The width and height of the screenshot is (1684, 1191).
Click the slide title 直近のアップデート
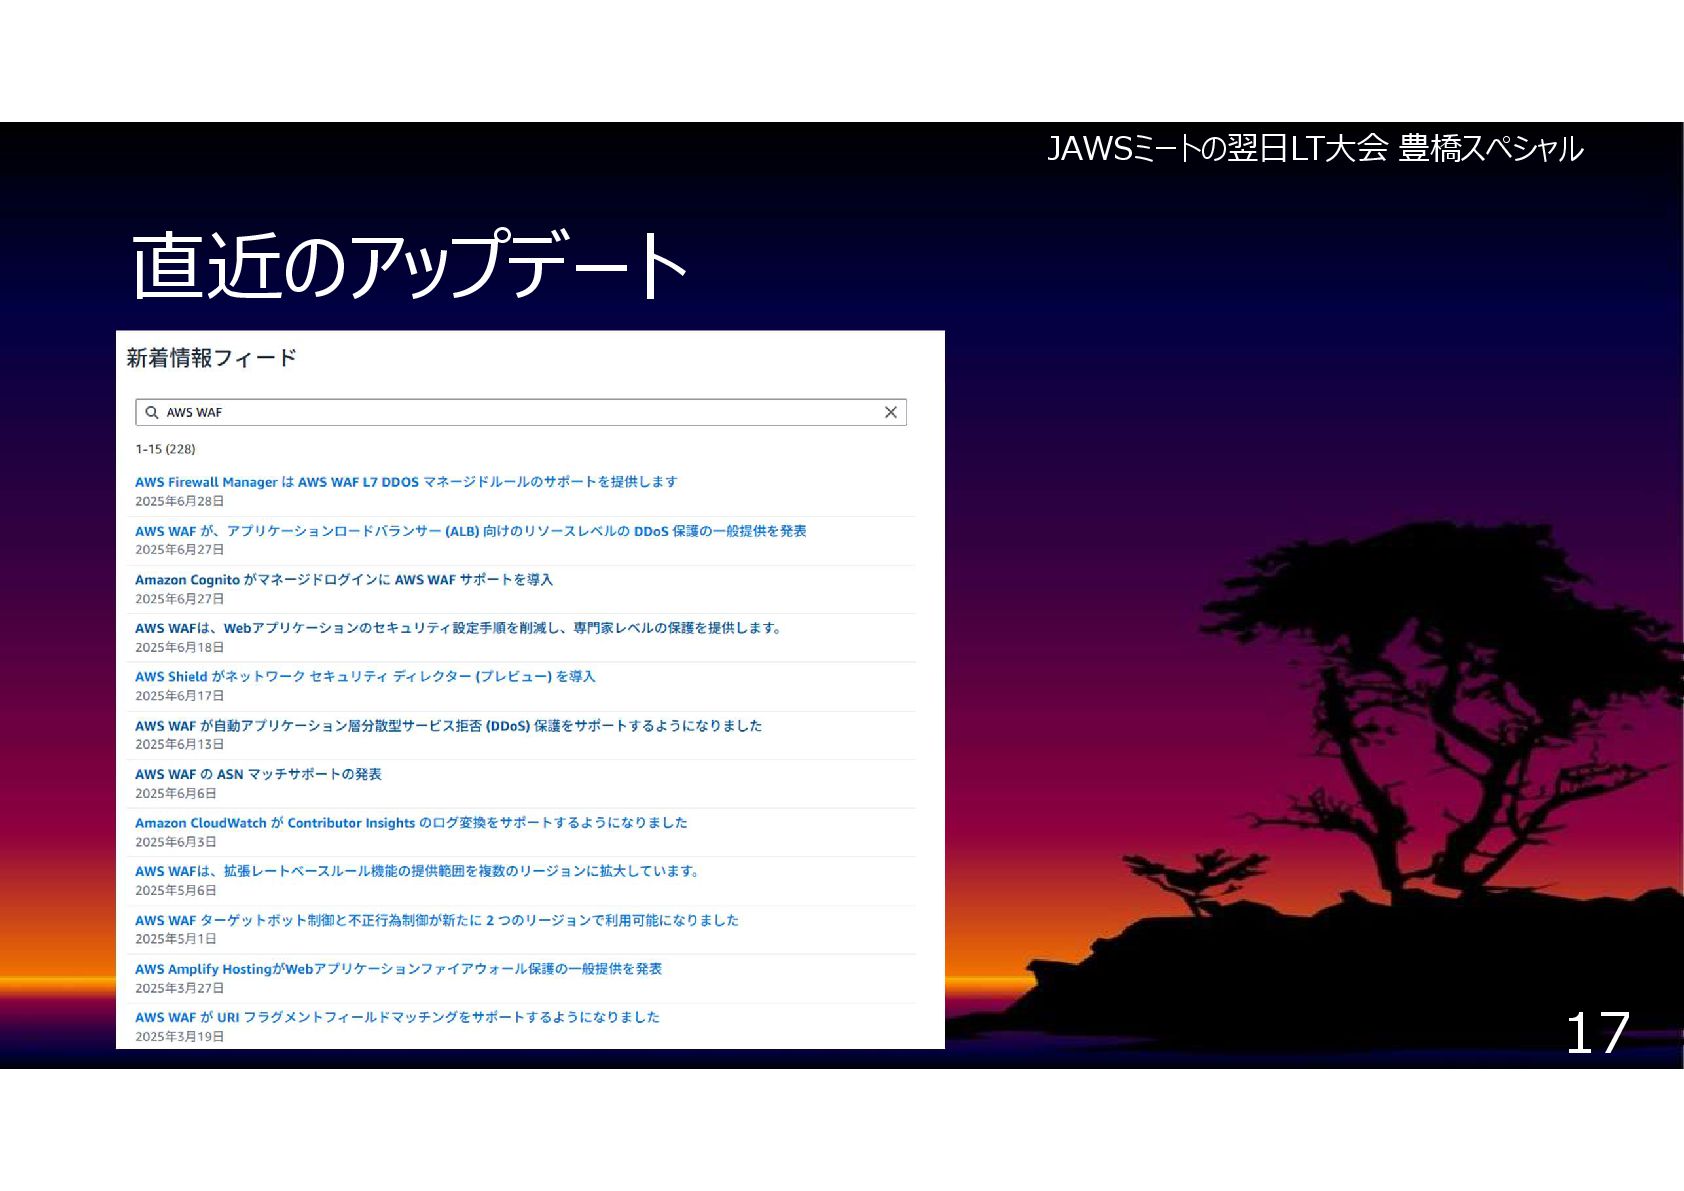(x=409, y=265)
